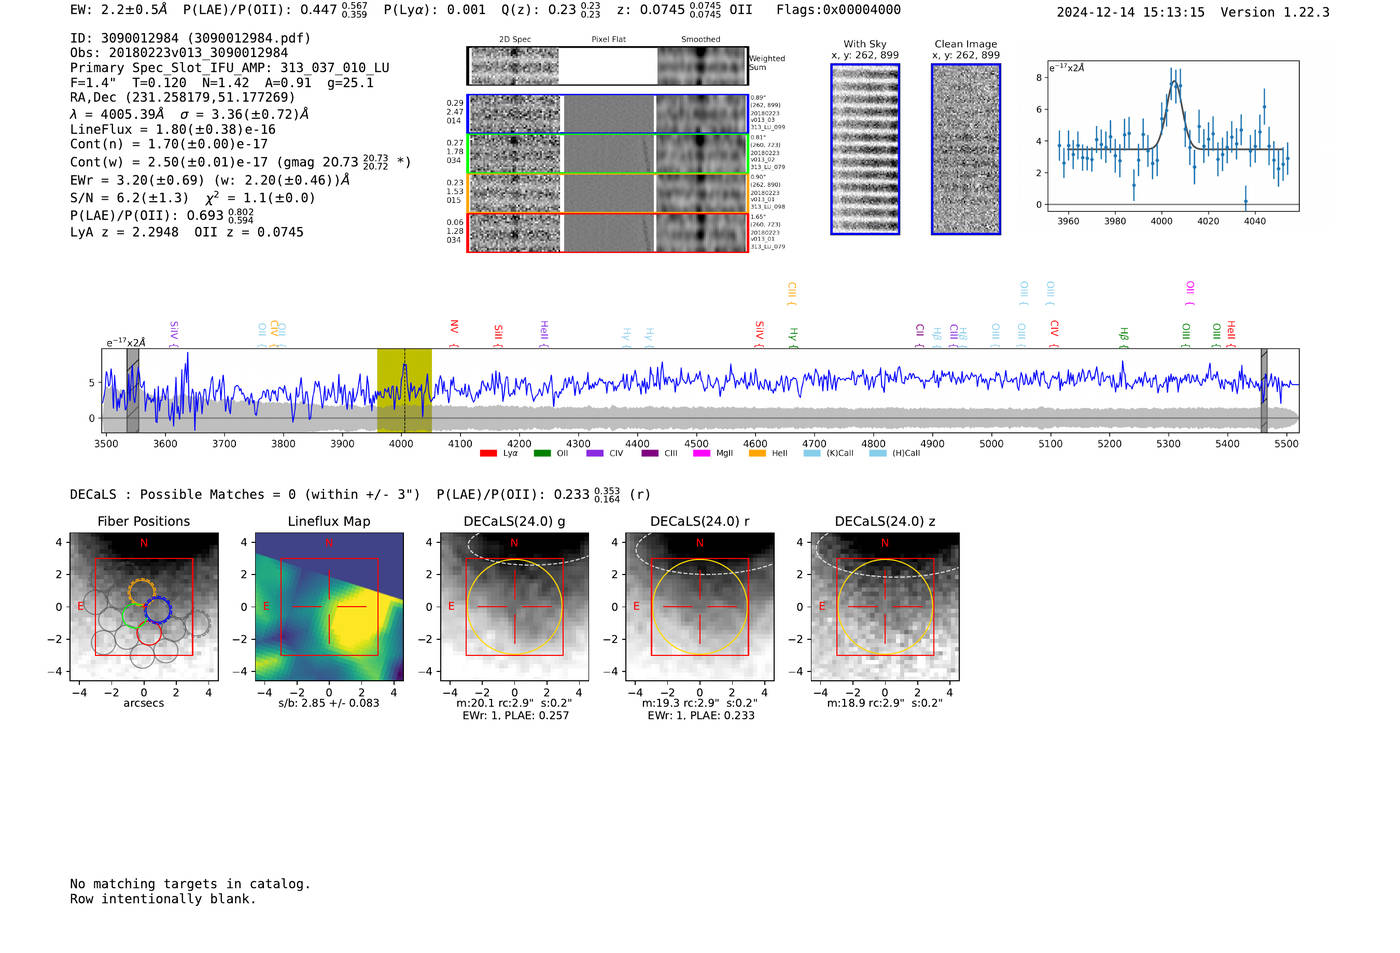Click the wavelength λ = 4005.39Å line
This screenshot has width=1400, height=953.
point(190,114)
